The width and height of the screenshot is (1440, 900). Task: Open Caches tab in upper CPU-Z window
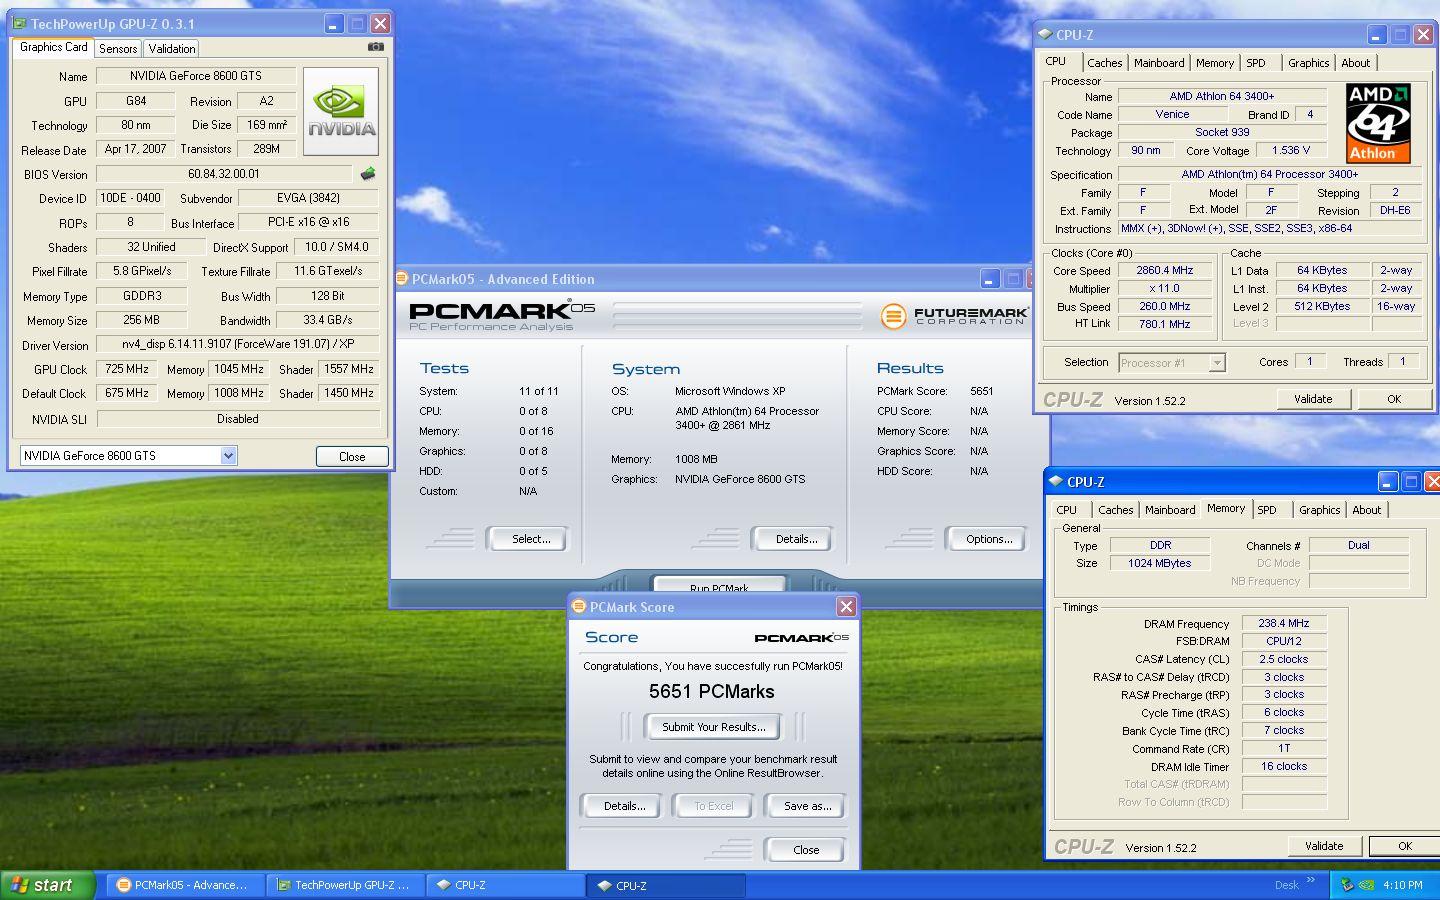(1105, 63)
